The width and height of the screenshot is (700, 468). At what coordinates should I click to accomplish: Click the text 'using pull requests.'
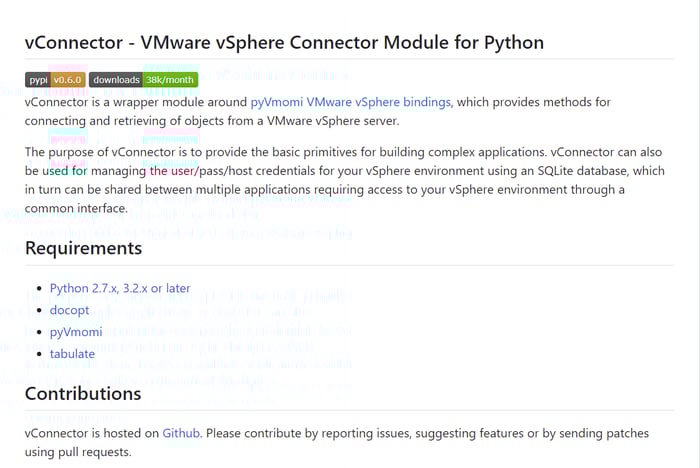pos(78,452)
